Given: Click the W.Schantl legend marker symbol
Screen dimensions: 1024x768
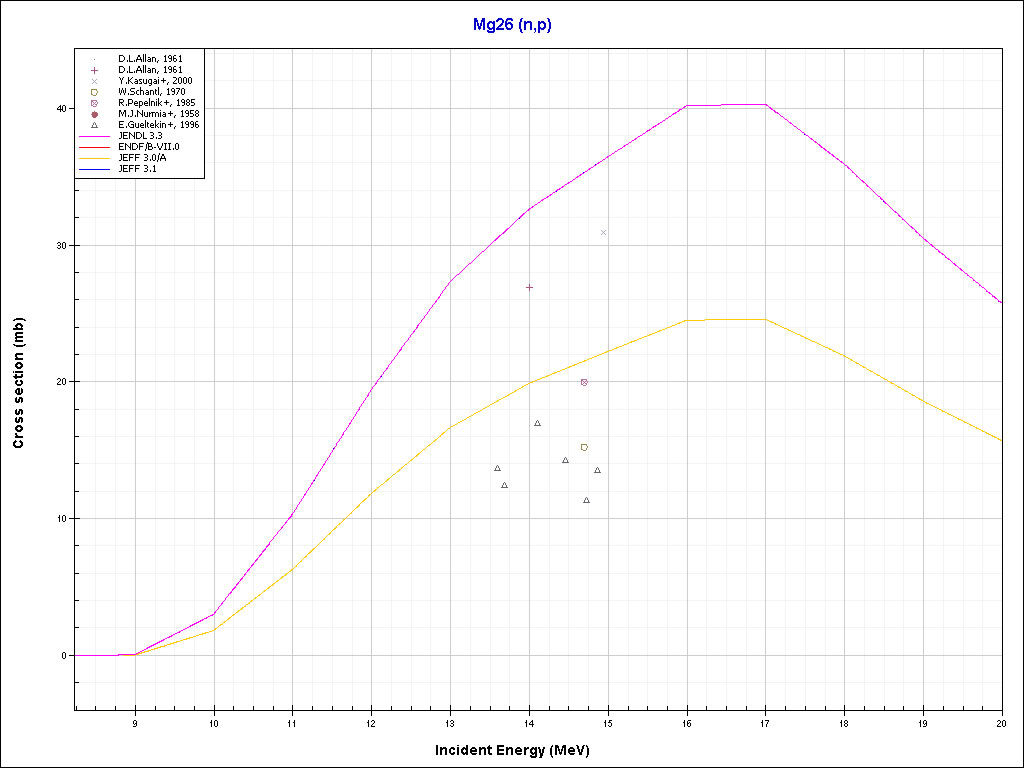Looking at the screenshot, I should click(x=93, y=92).
